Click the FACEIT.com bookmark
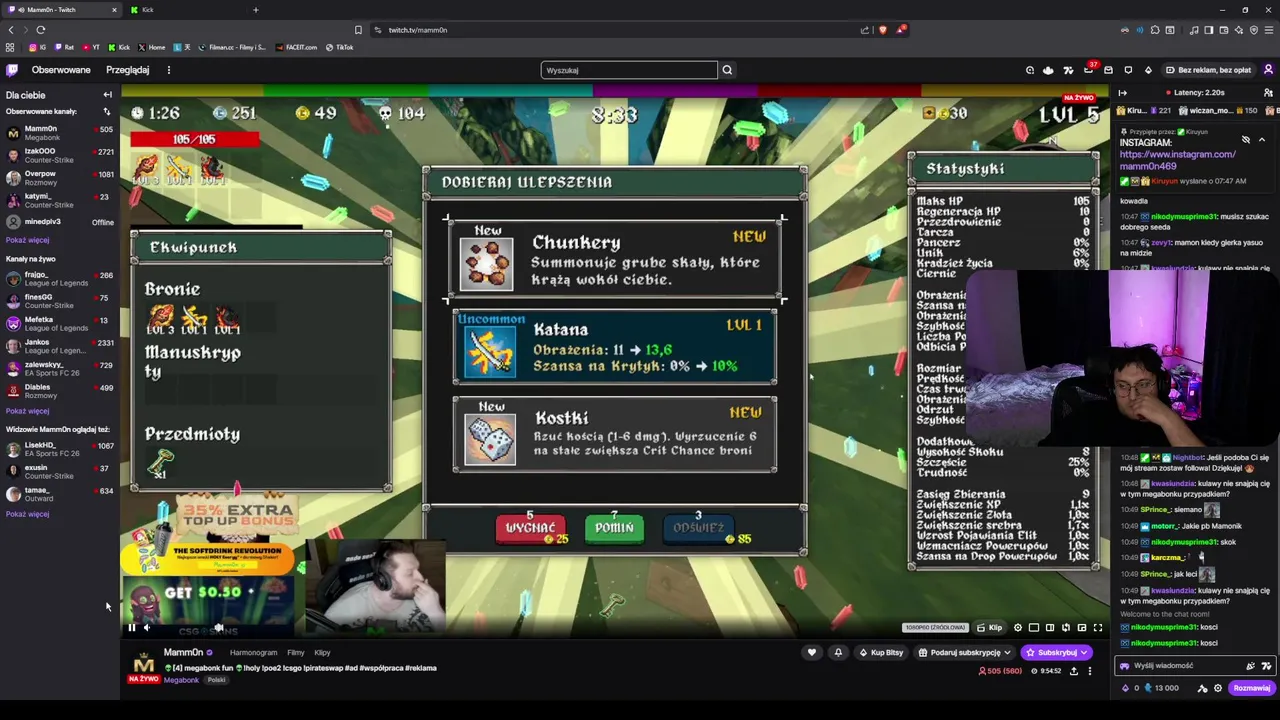The image size is (1280, 720). [296, 47]
